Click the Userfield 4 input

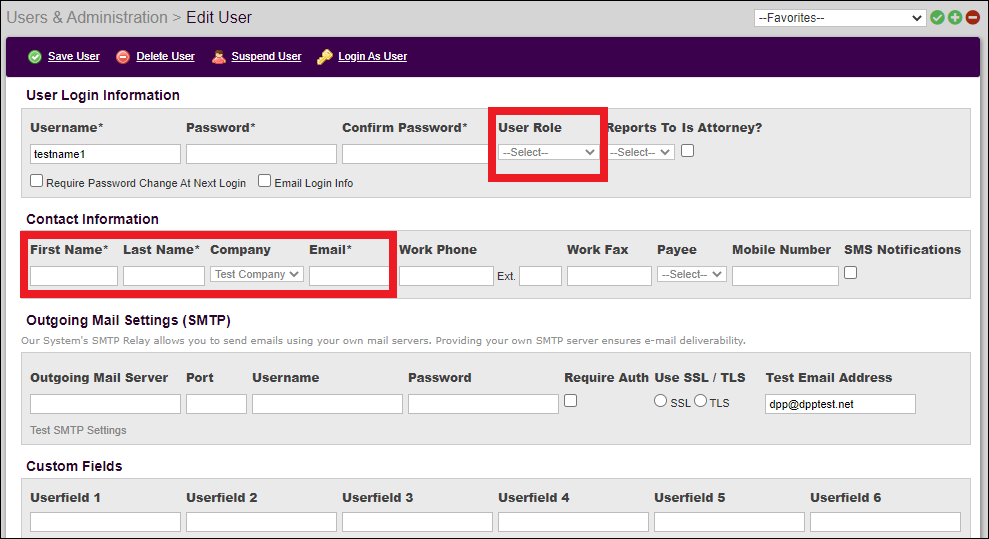pyautogui.click(x=573, y=522)
